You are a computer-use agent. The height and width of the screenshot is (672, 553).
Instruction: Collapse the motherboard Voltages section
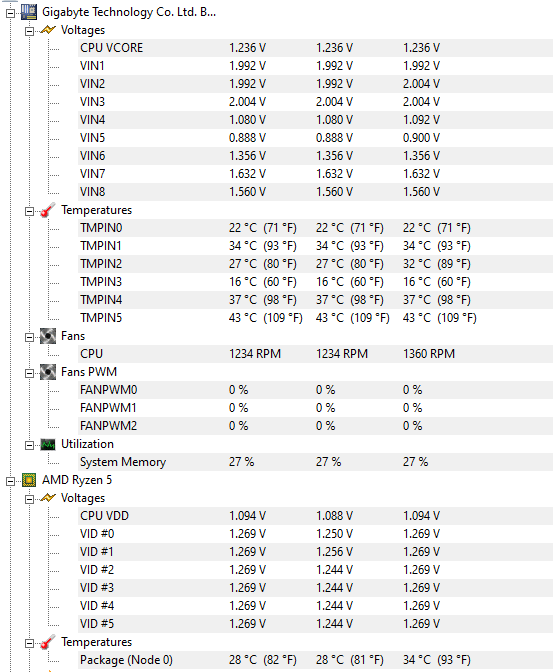point(29,31)
